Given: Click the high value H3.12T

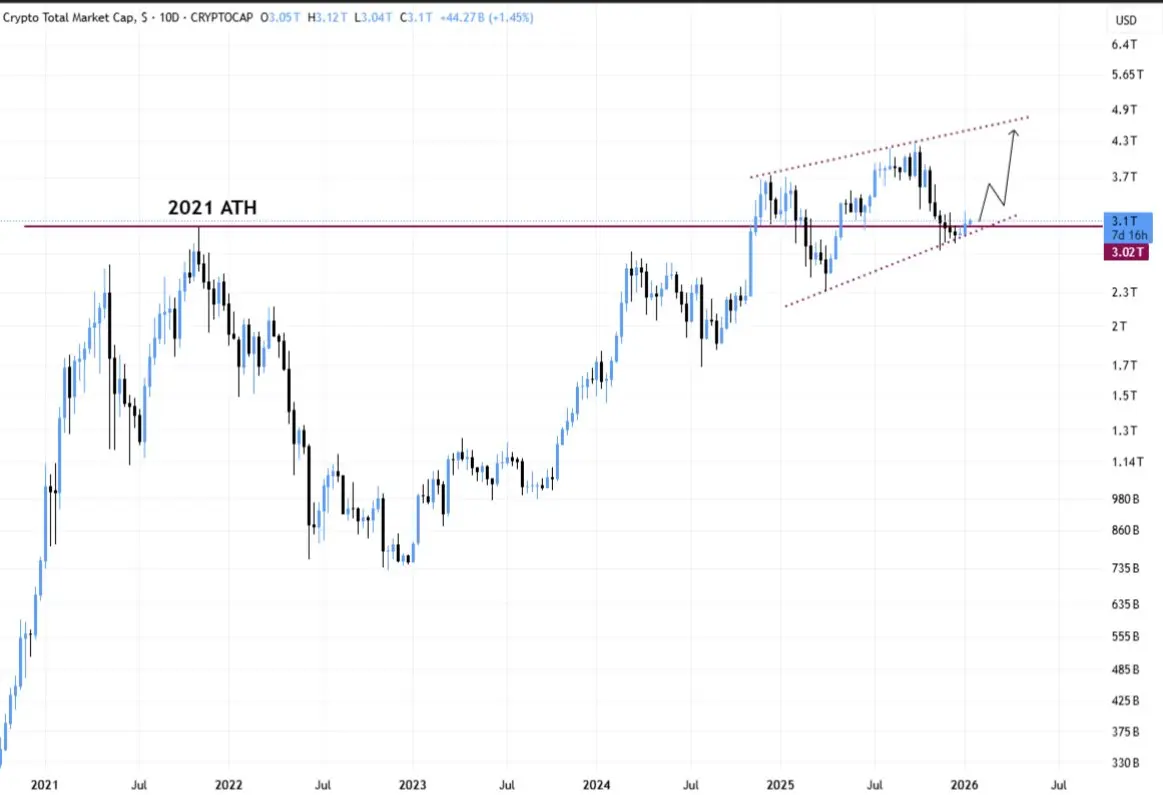Looking at the screenshot, I should click(327, 17).
